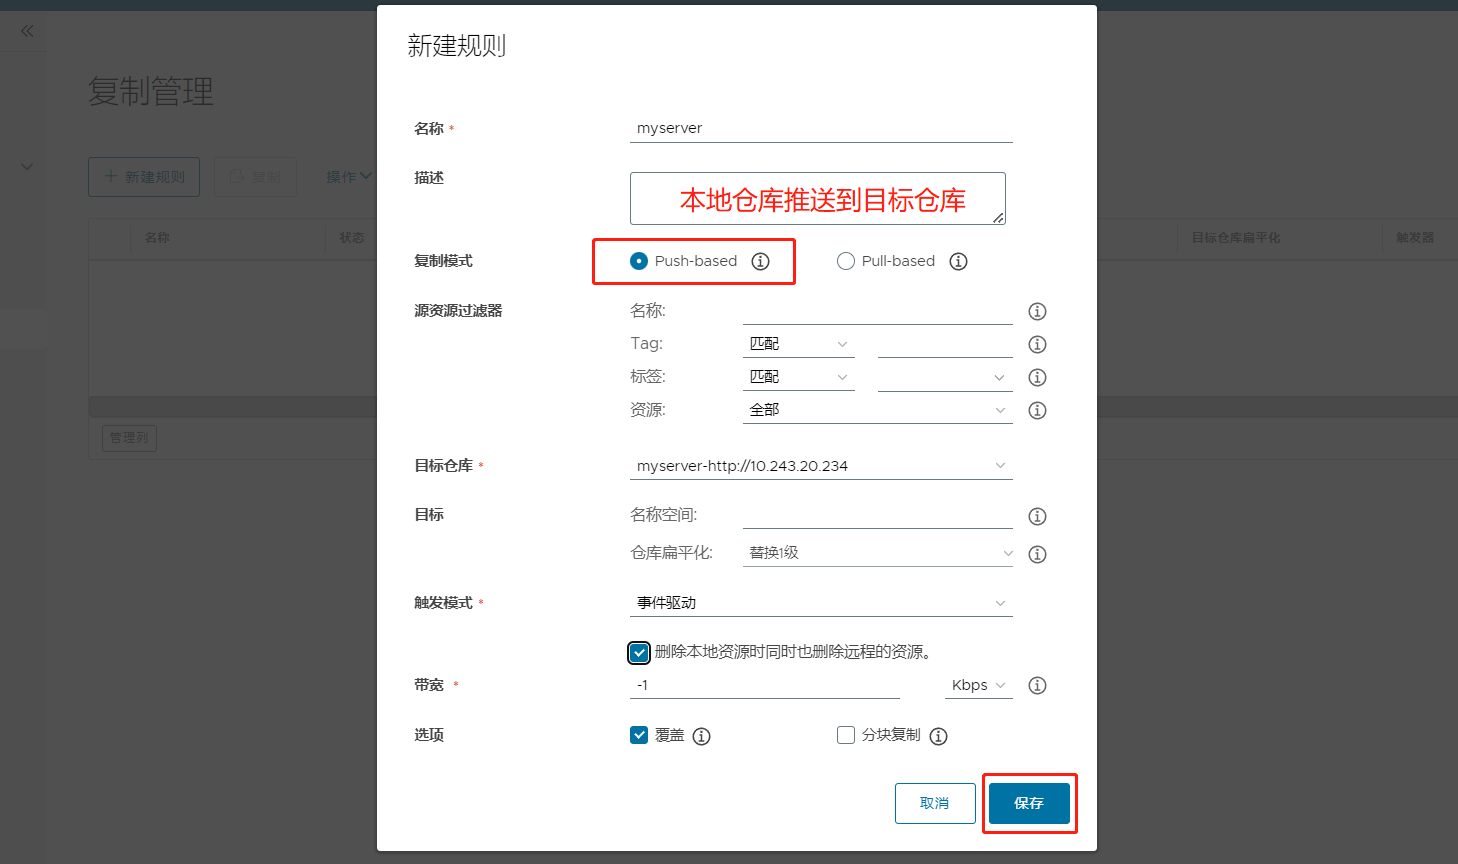
Task: Click the 取消 button
Action: [x=935, y=803]
